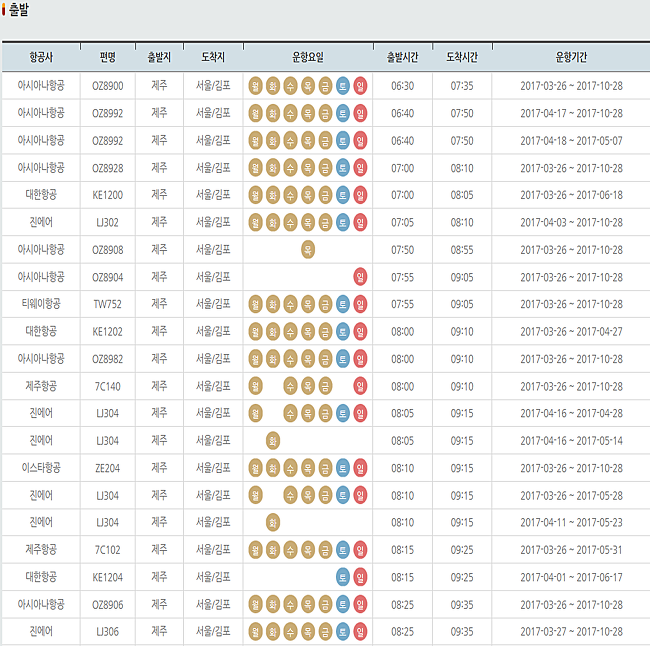The width and height of the screenshot is (650, 646).
Task: Click Wednesday (수) icon in KE1200 row
Action: click(290, 195)
